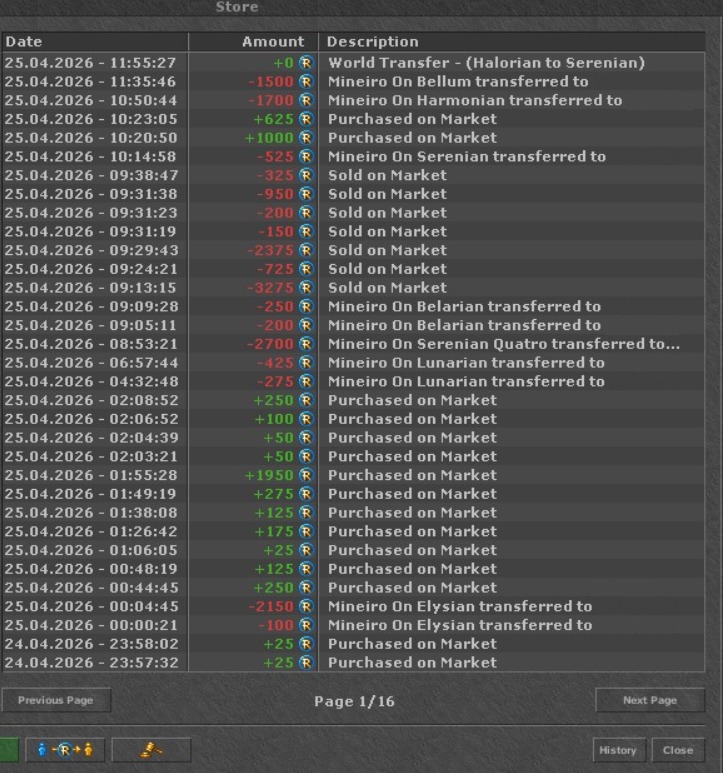Click the coin icon beside +1000
Screen dimensions: 723x773
click(x=306, y=138)
